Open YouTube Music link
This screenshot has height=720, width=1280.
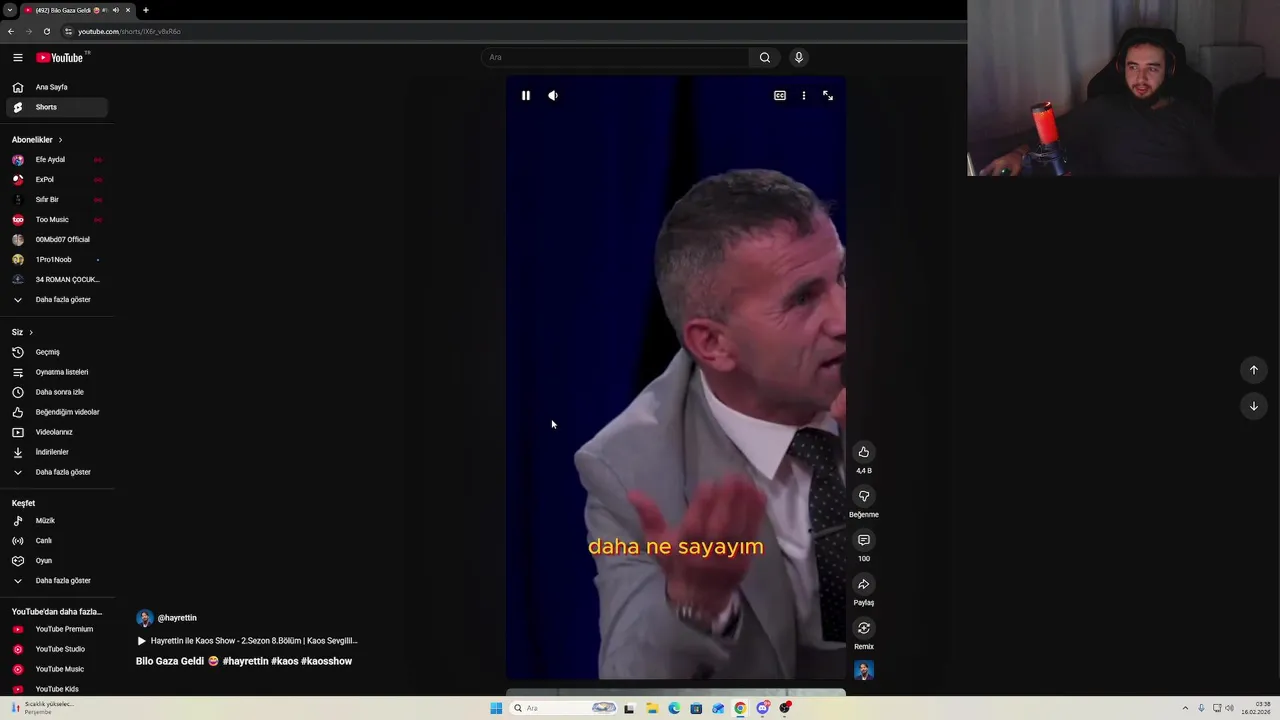tap(56, 669)
